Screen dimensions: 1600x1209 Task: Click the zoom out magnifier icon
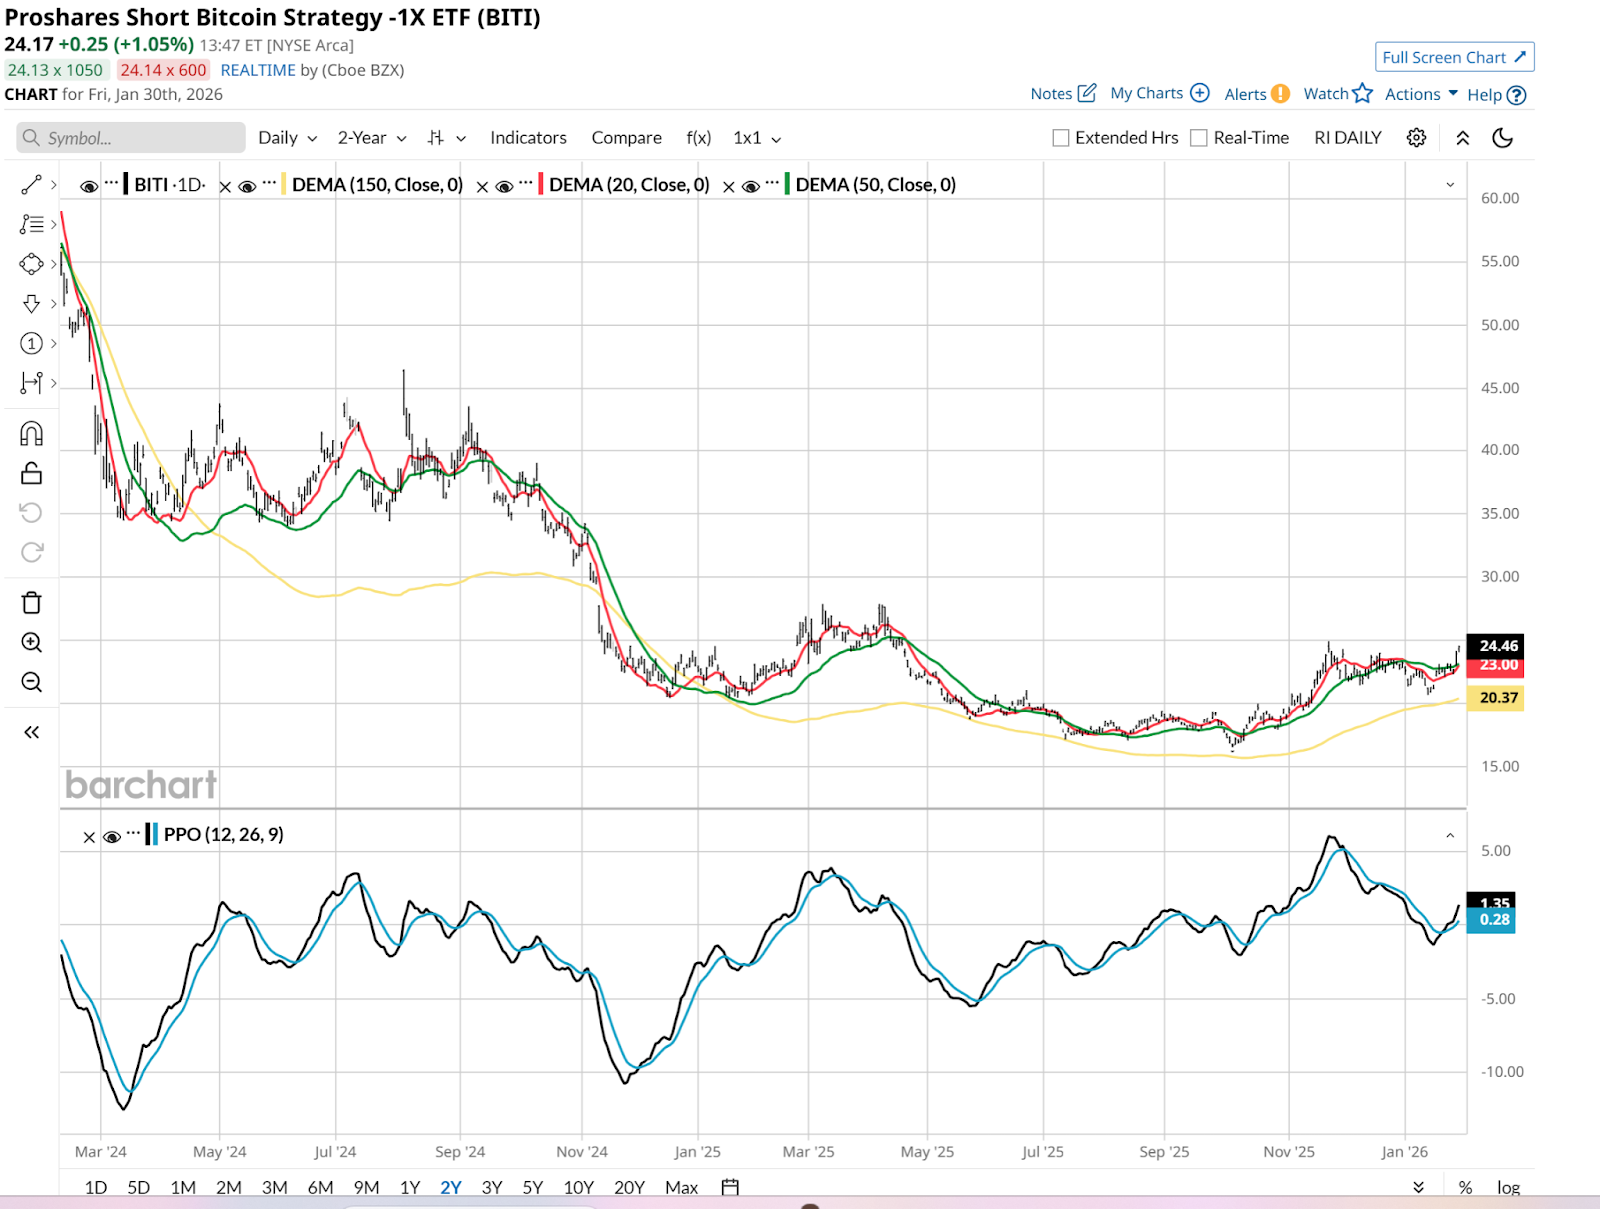pyautogui.click(x=31, y=682)
